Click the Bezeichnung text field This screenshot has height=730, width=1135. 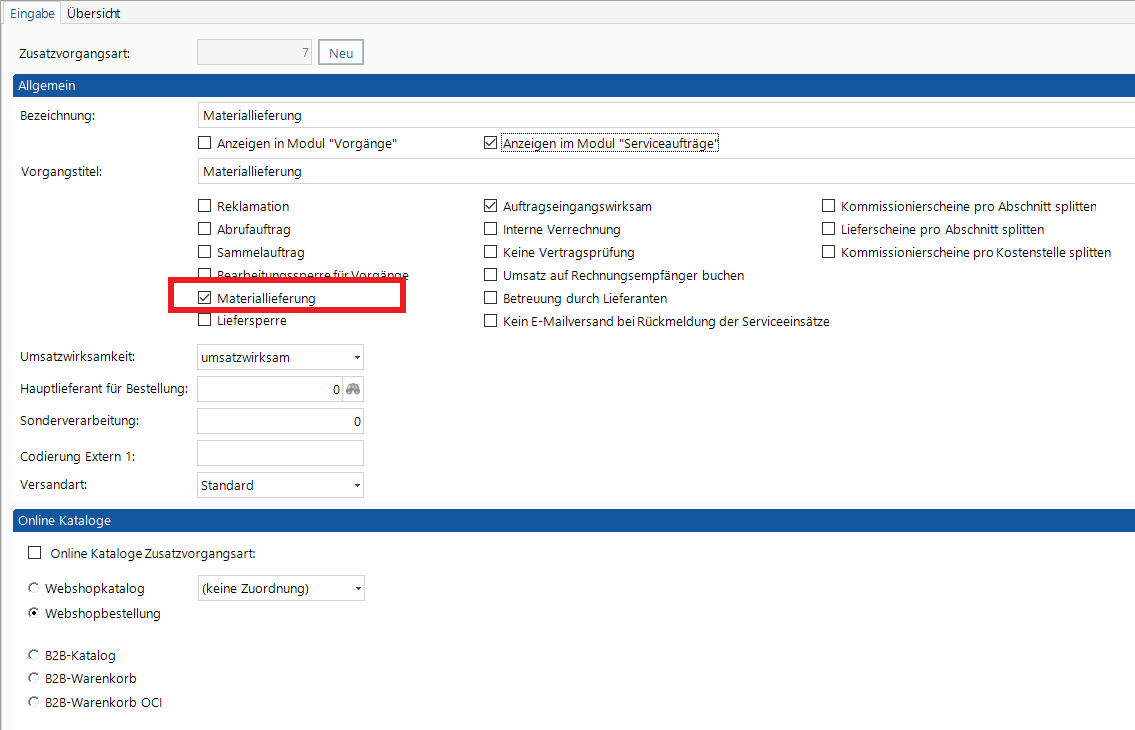click(660, 116)
